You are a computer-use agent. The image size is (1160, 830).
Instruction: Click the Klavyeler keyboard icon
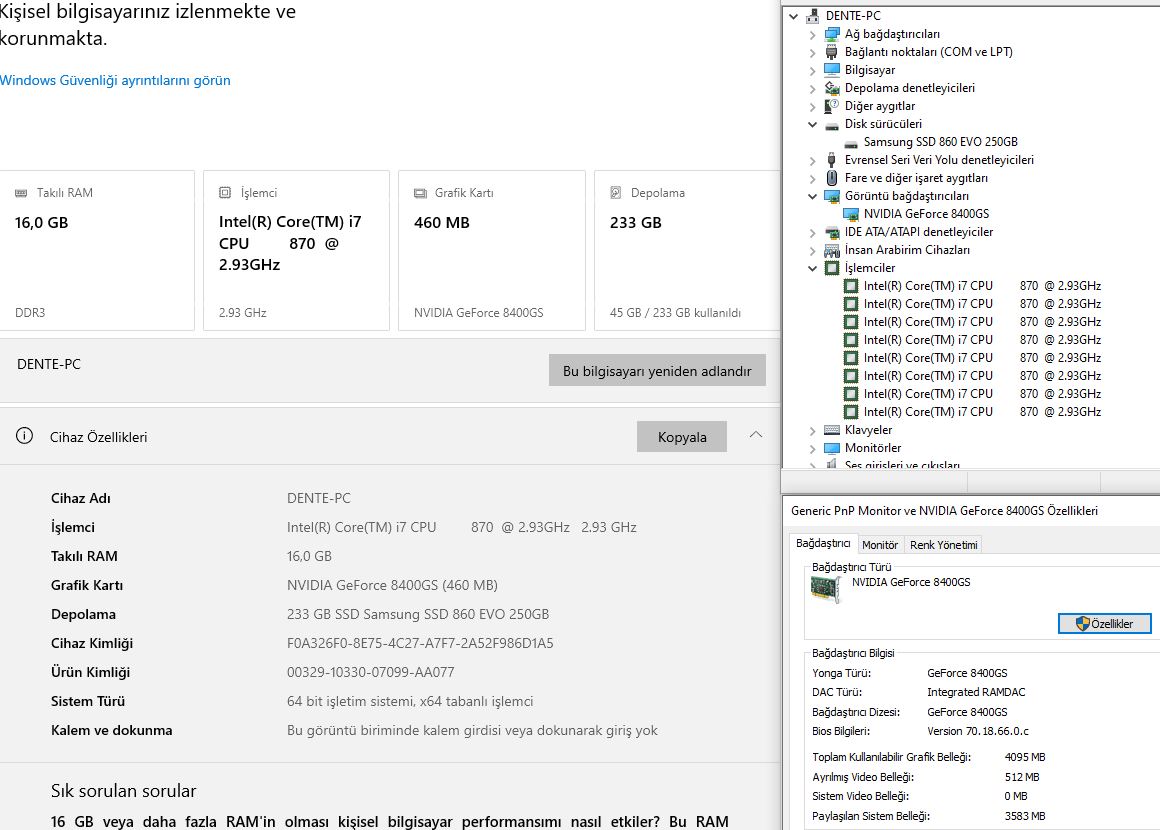tap(832, 430)
